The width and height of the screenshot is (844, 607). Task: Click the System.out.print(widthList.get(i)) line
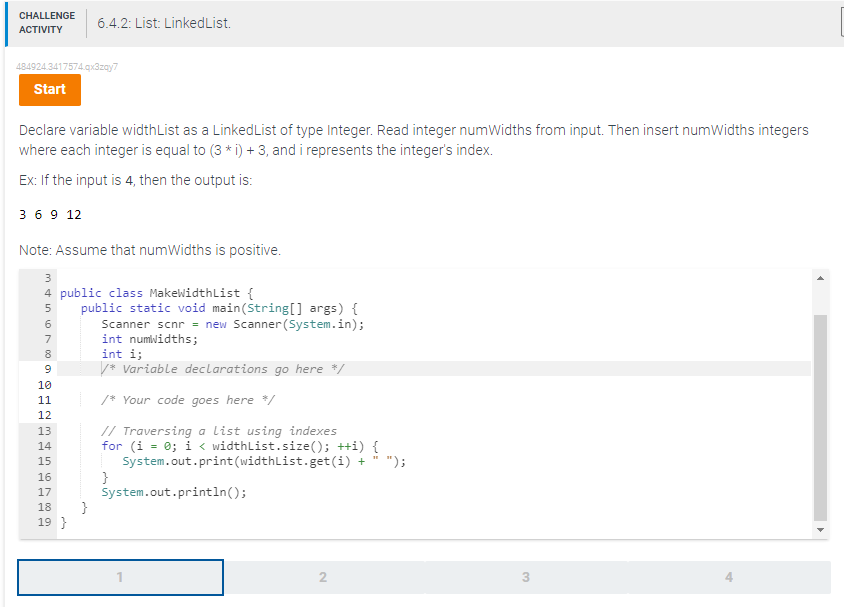pyautogui.click(x=264, y=461)
